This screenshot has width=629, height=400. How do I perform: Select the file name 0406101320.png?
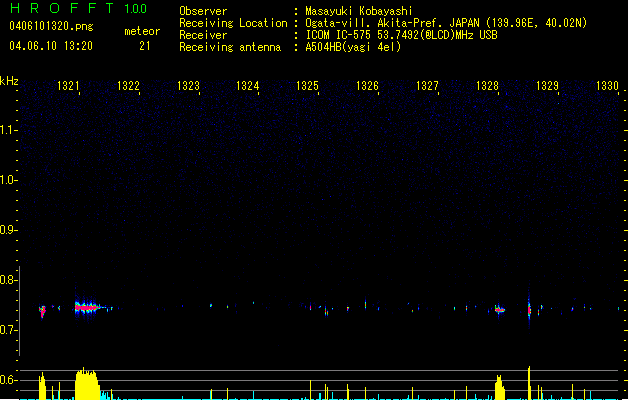coord(51,26)
